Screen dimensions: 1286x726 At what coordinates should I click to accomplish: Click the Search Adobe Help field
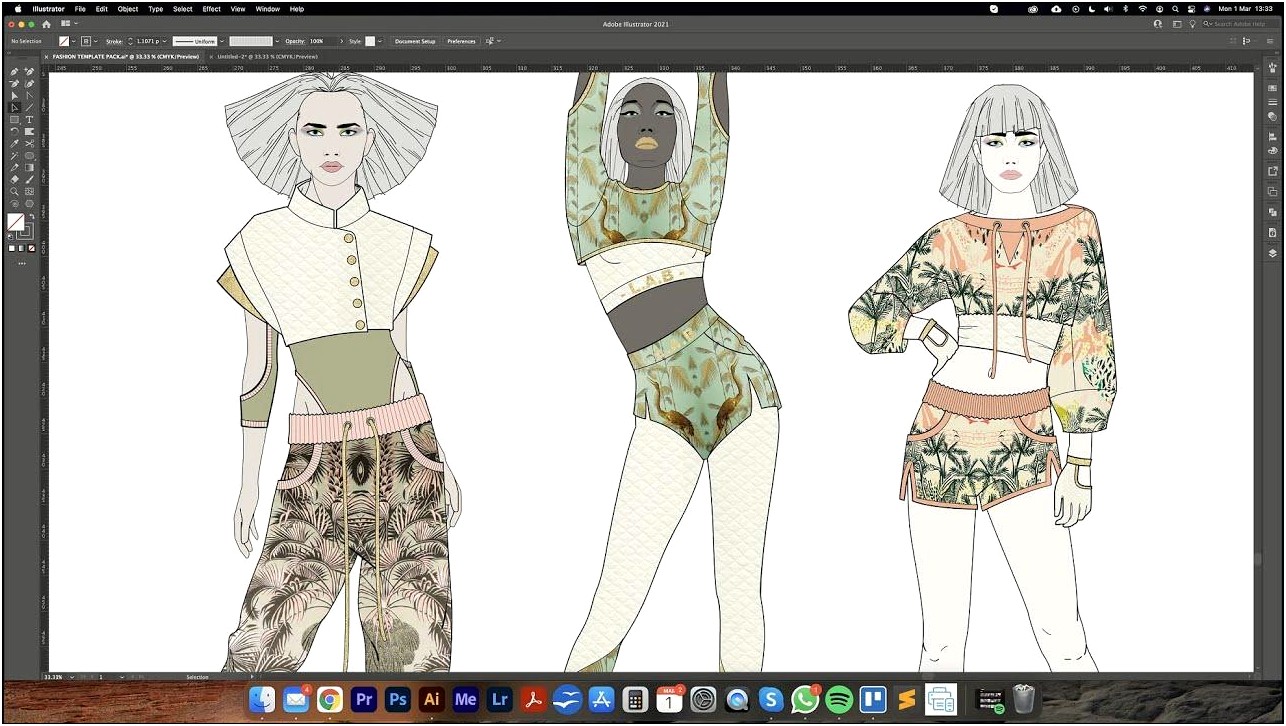coord(1241,24)
